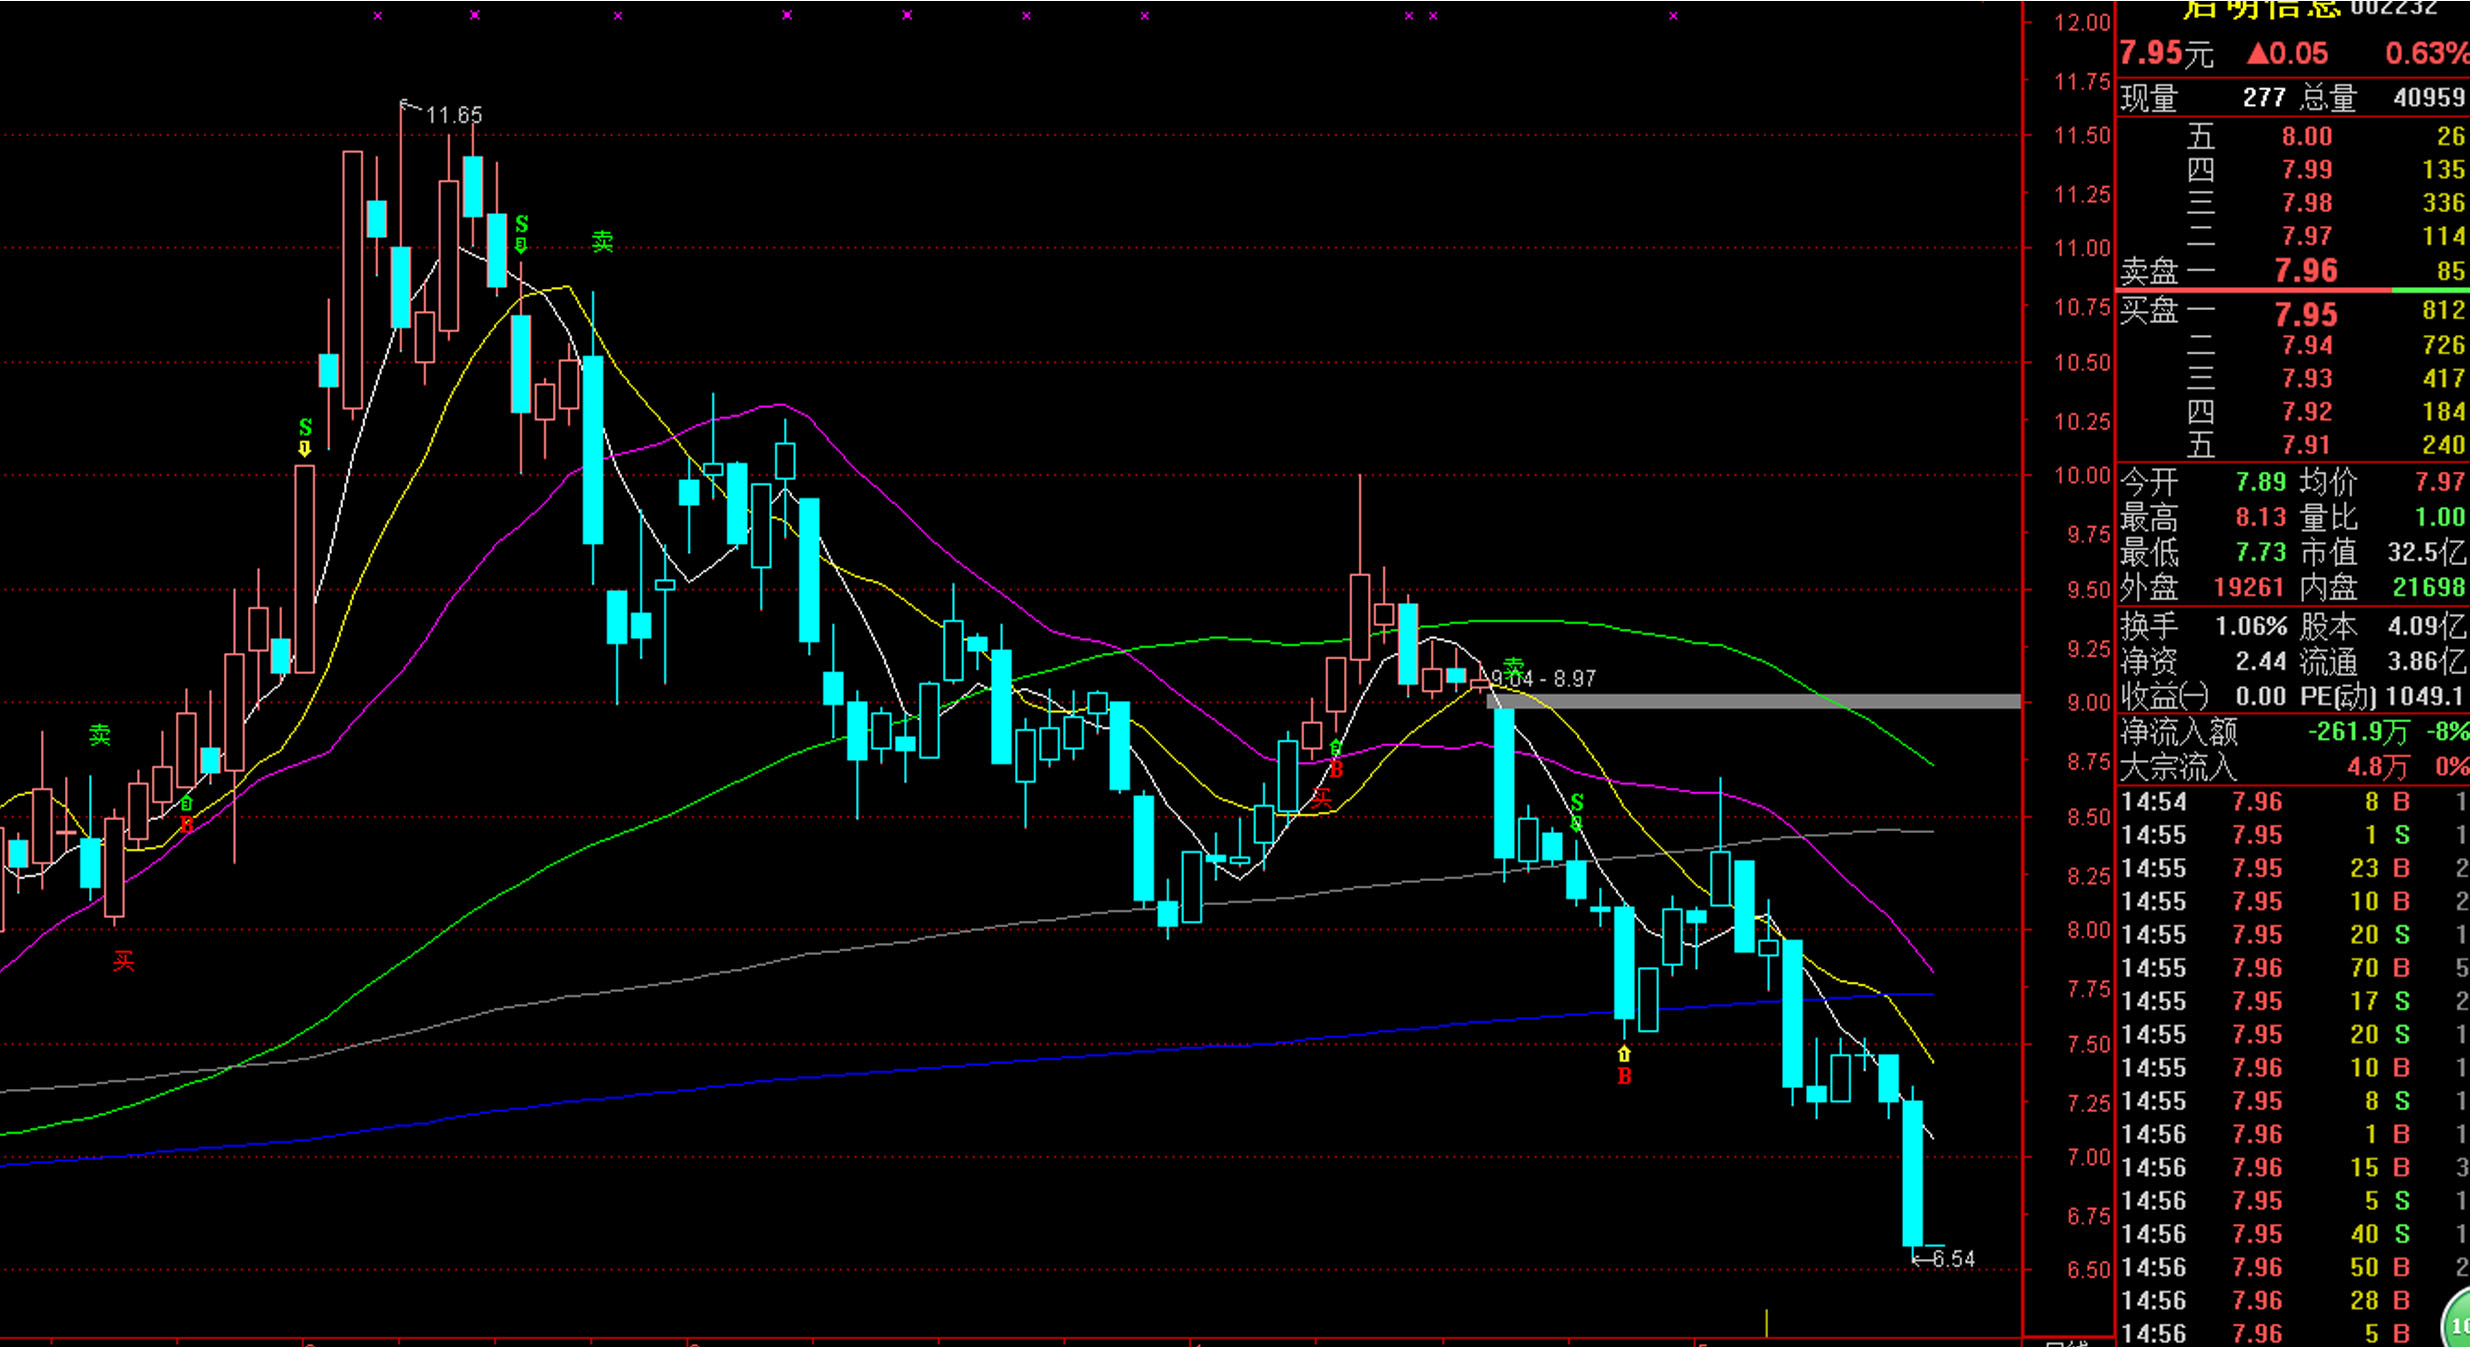This screenshot has width=2473, height=1347.
Task: Select the 14:56 tick with 50 B volume
Action: [2294, 1267]
